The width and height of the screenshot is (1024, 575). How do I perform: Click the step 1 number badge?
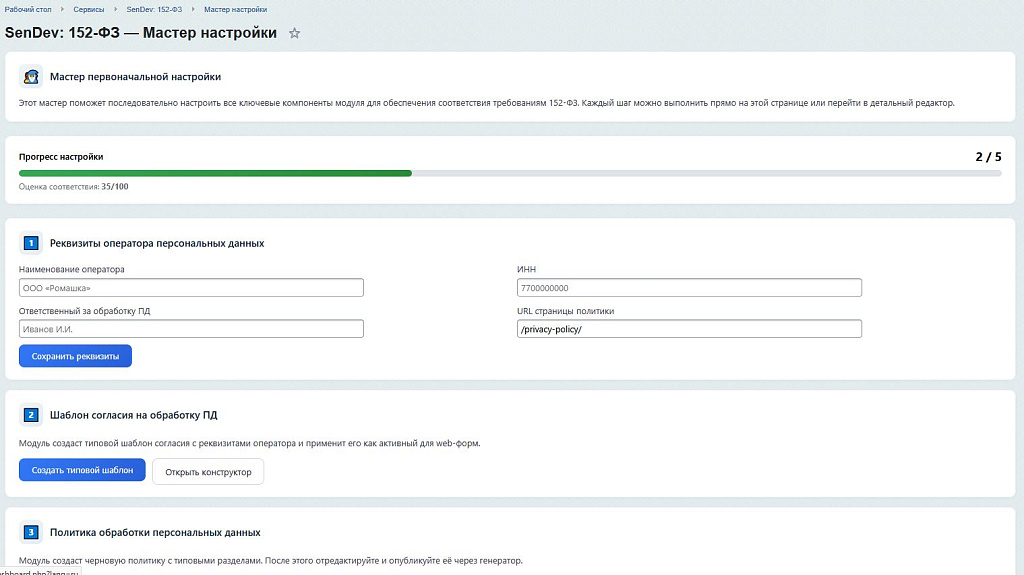point(31,243)
